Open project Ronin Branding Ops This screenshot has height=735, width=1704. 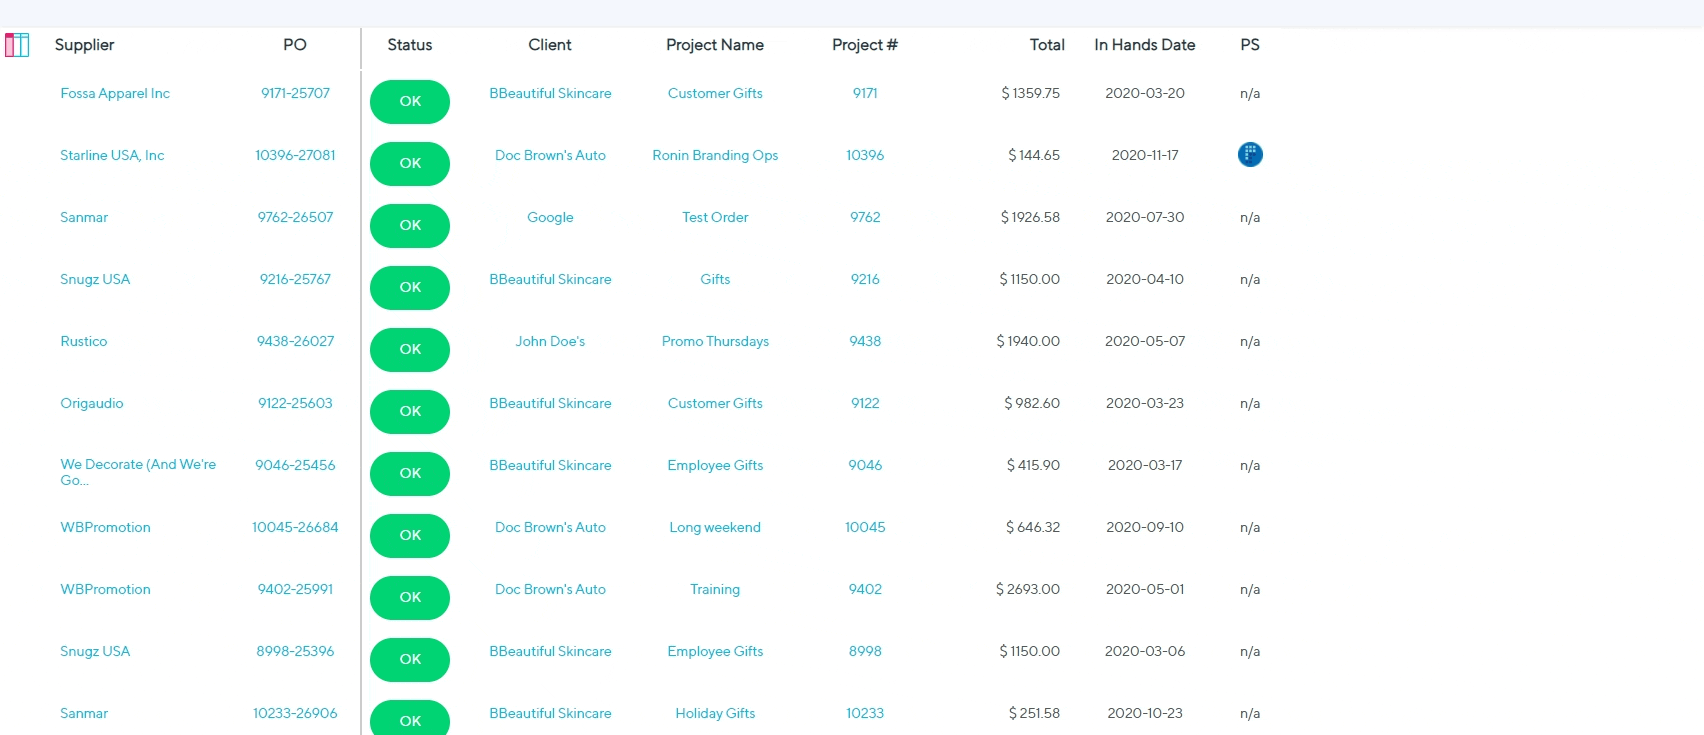click(715, 155)
